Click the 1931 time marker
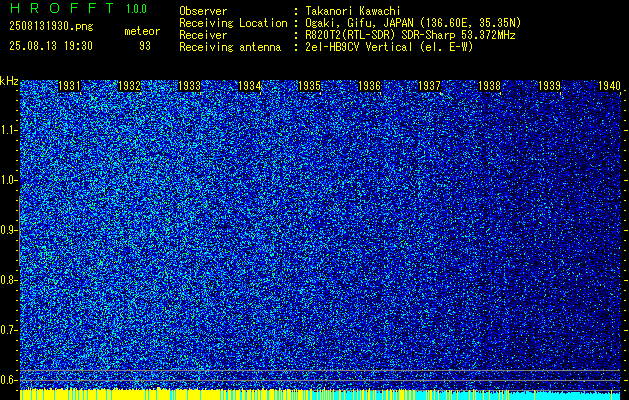This screenshot has height=400, width=629. point(69,86)
